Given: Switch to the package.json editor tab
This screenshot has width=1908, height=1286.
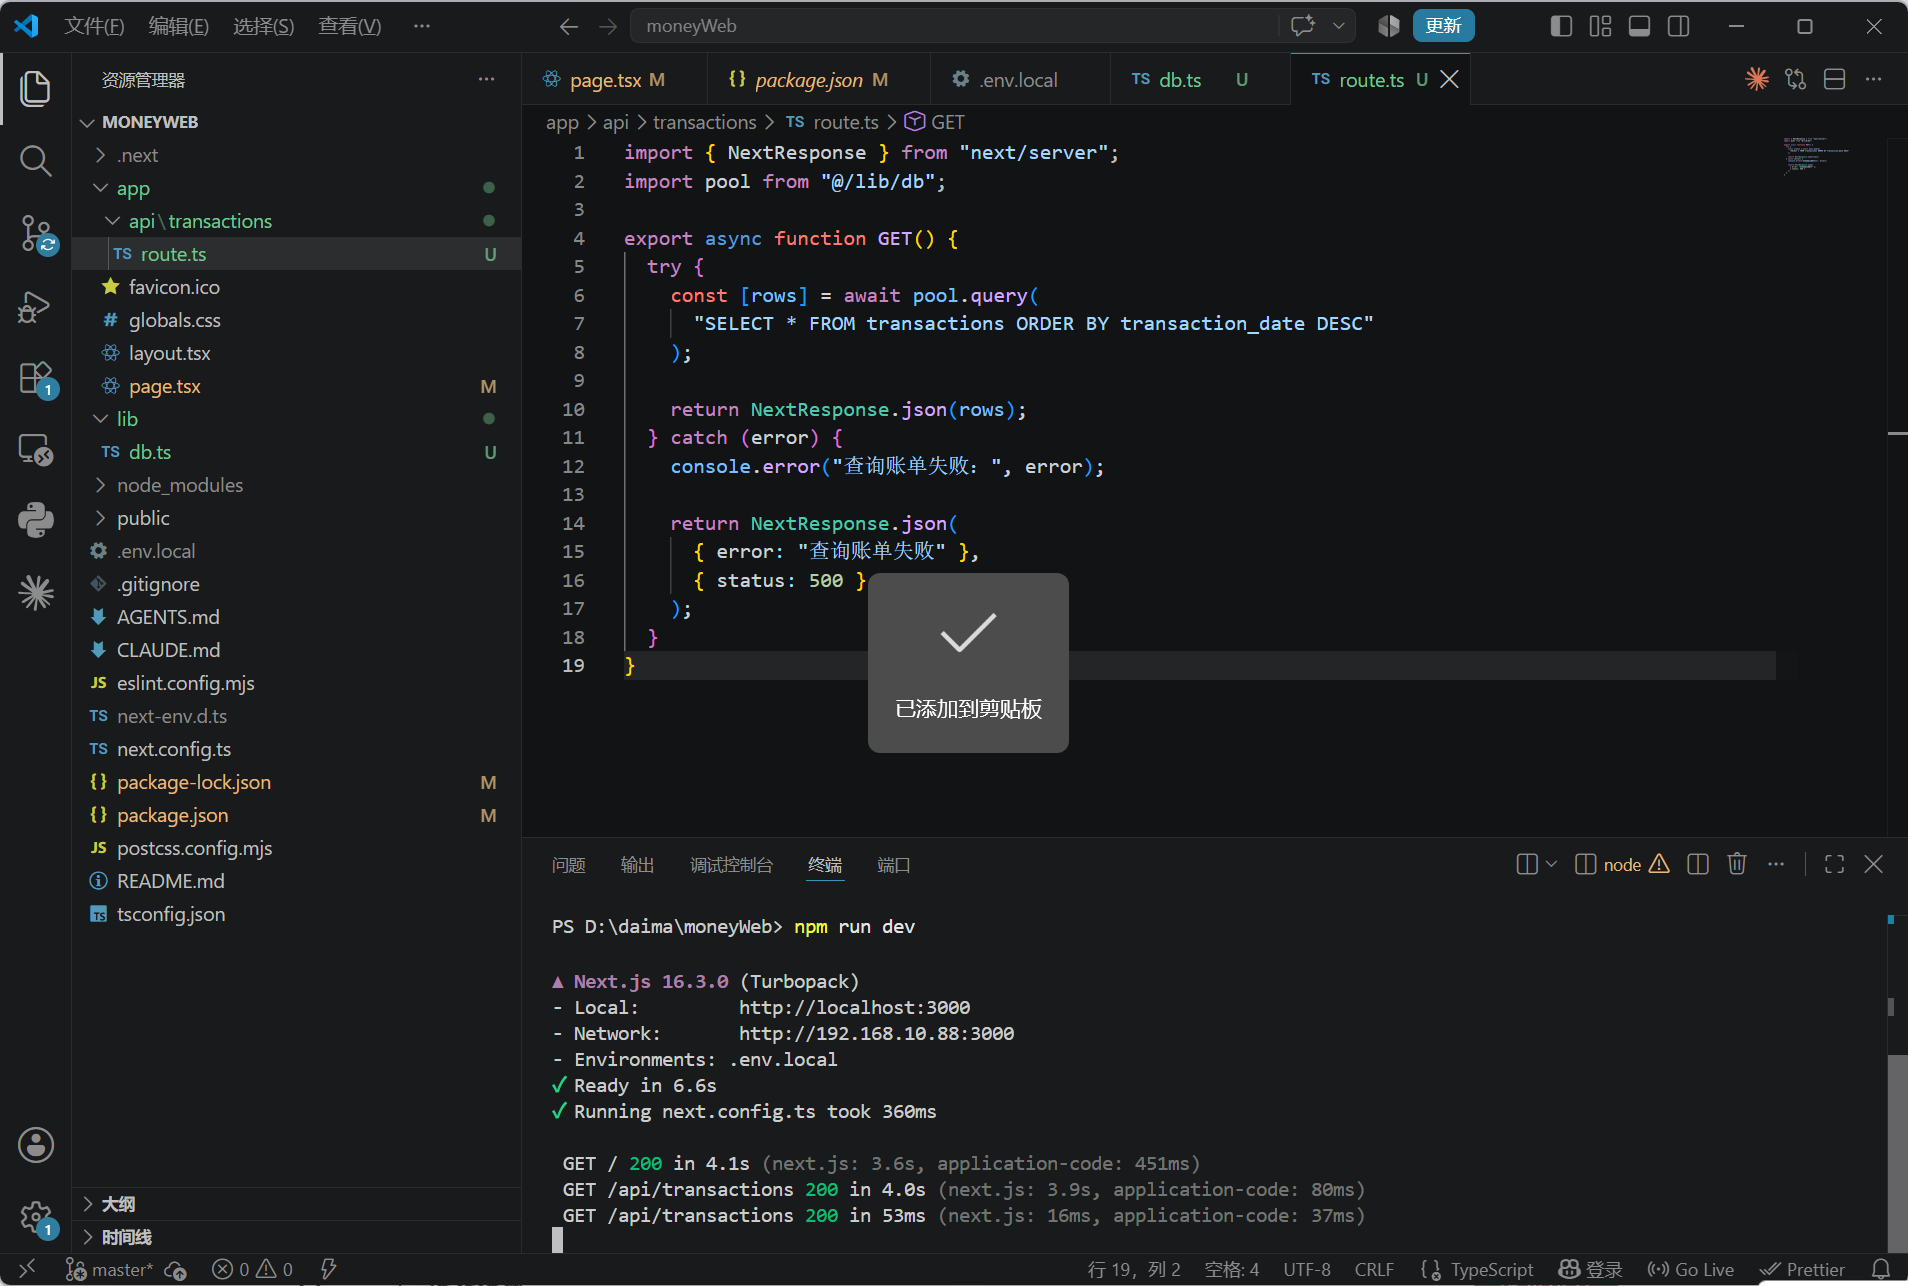Looking at the screenshot, I should (x=818, y=79).
